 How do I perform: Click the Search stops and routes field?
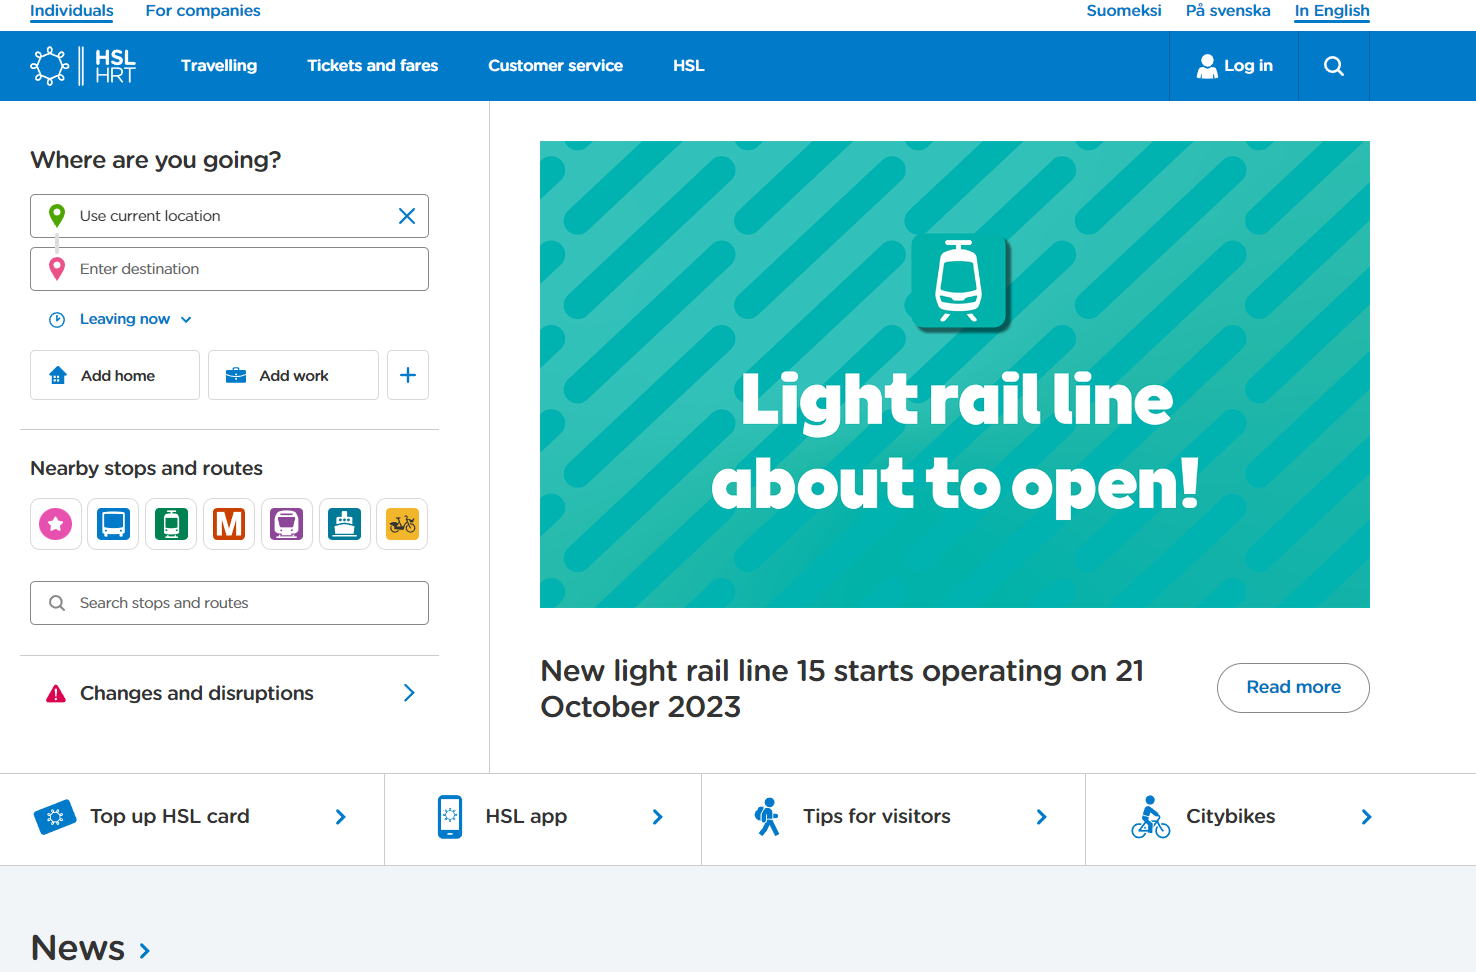pyautogui.click(x=229, y=603)
